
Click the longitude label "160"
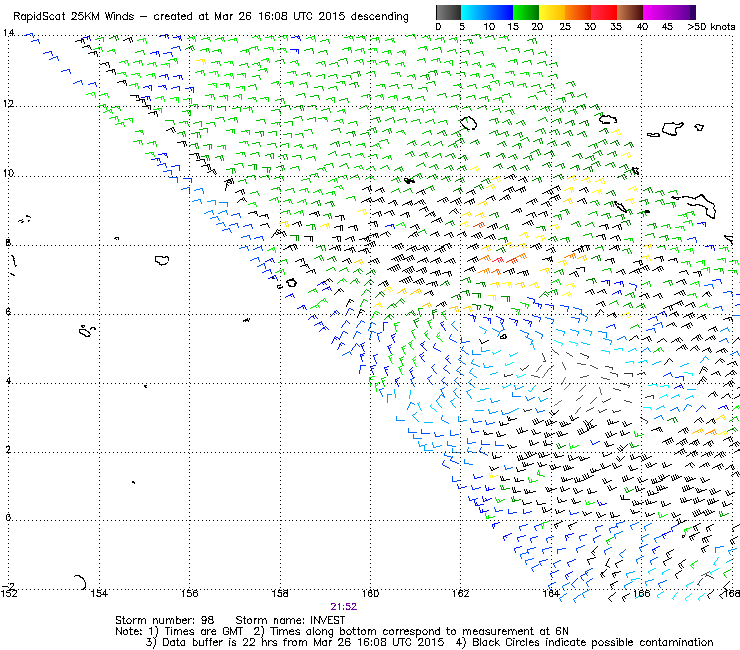pyautogui.click(x=370, y=593)
